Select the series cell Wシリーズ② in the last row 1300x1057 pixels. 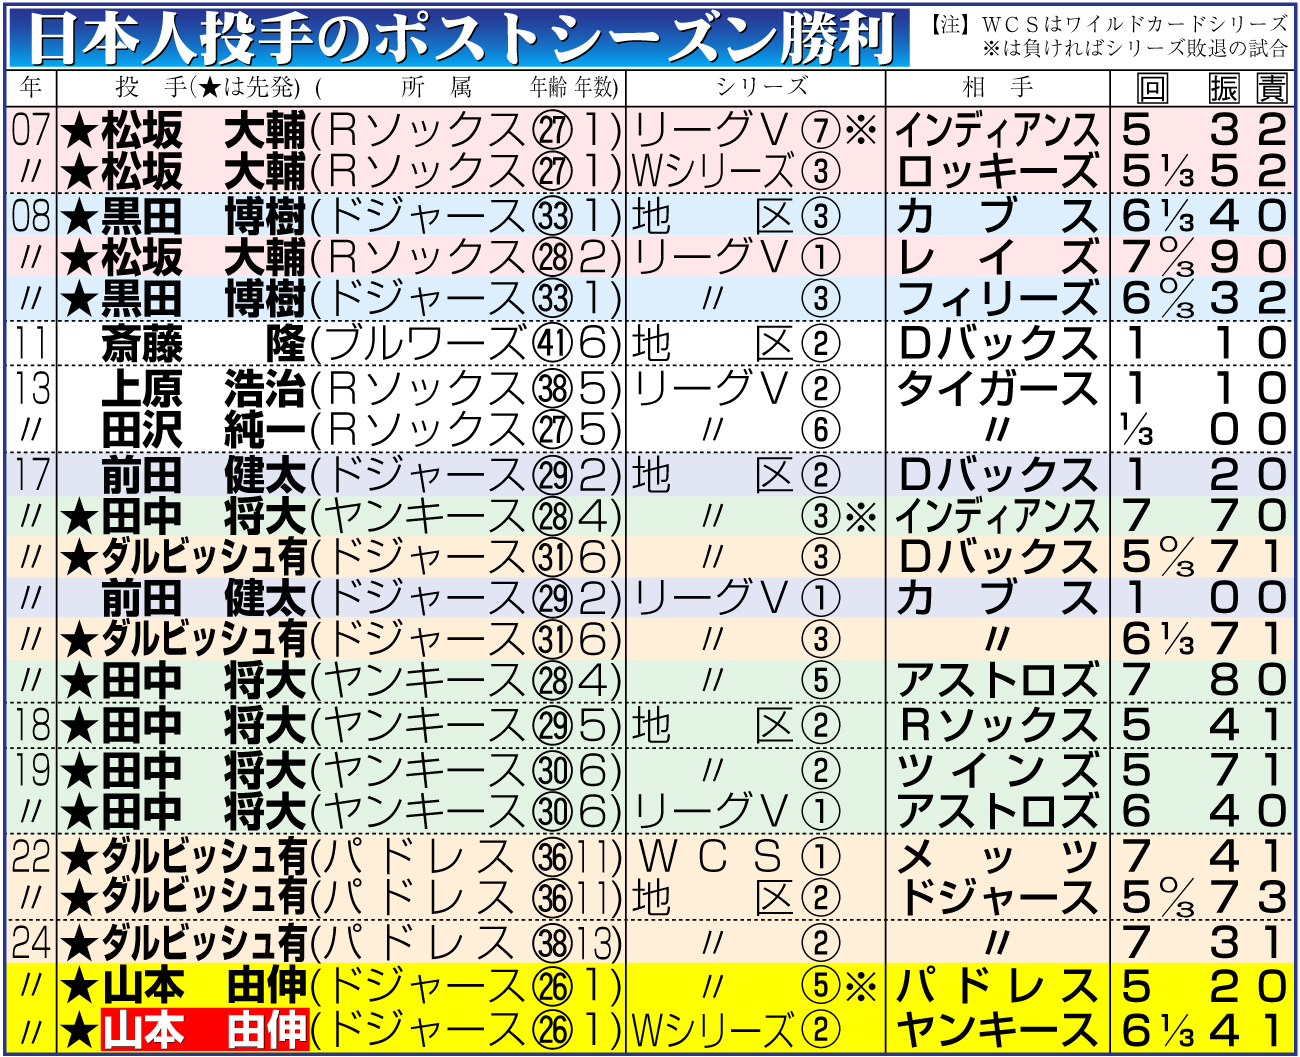point(736,1030)
